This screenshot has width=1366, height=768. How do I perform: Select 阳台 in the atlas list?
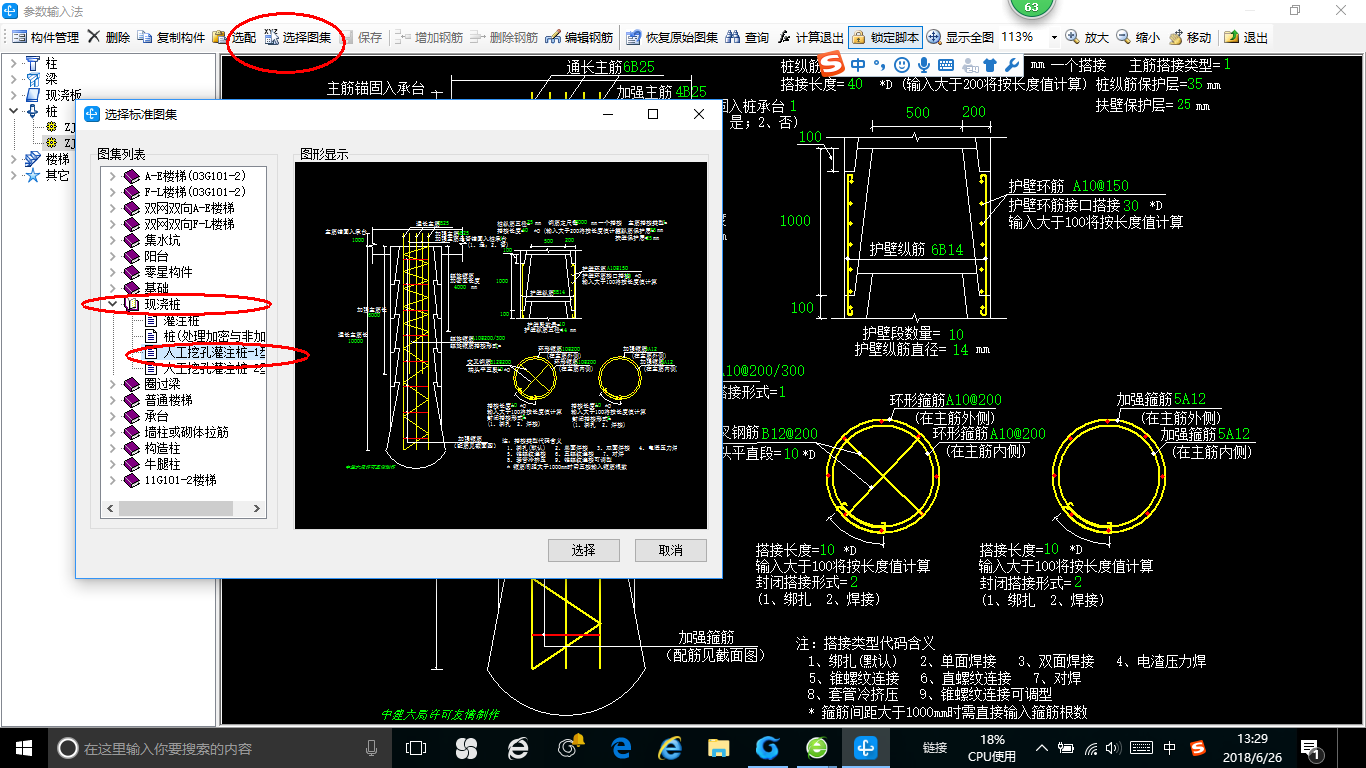point(156,256)
